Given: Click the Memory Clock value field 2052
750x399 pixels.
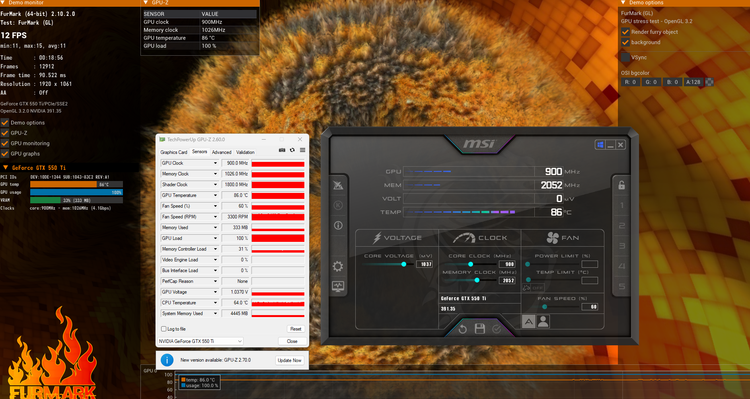Looking at the screenshot, I should pos(507,280).
